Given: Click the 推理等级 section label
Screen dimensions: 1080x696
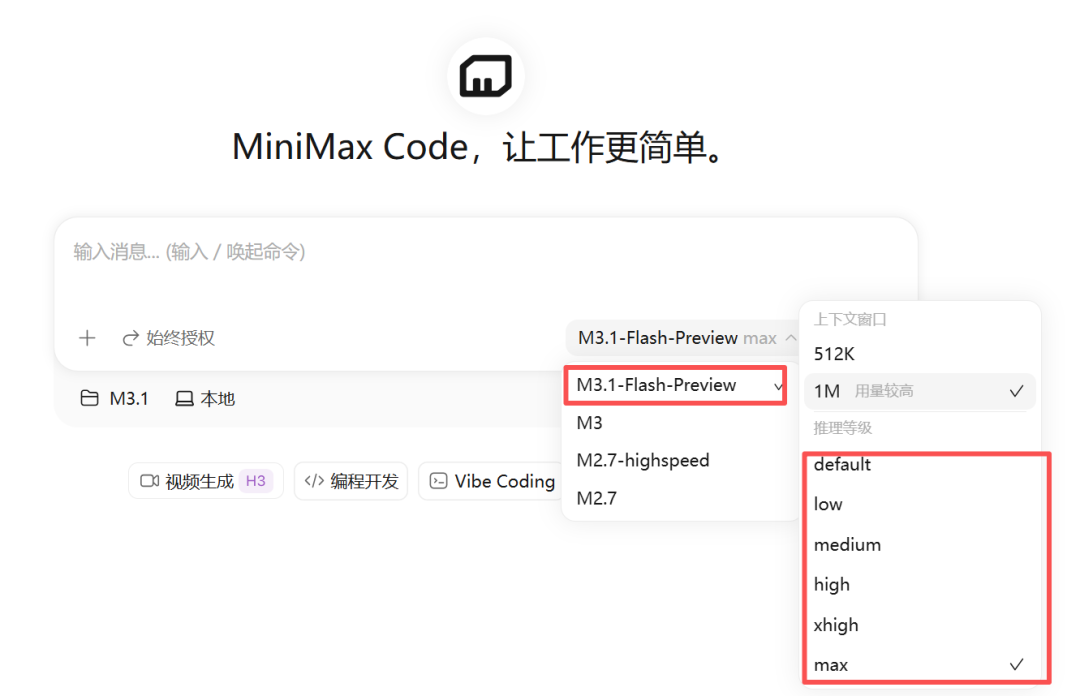Looking at the screenshot, I should pos(842,428).
